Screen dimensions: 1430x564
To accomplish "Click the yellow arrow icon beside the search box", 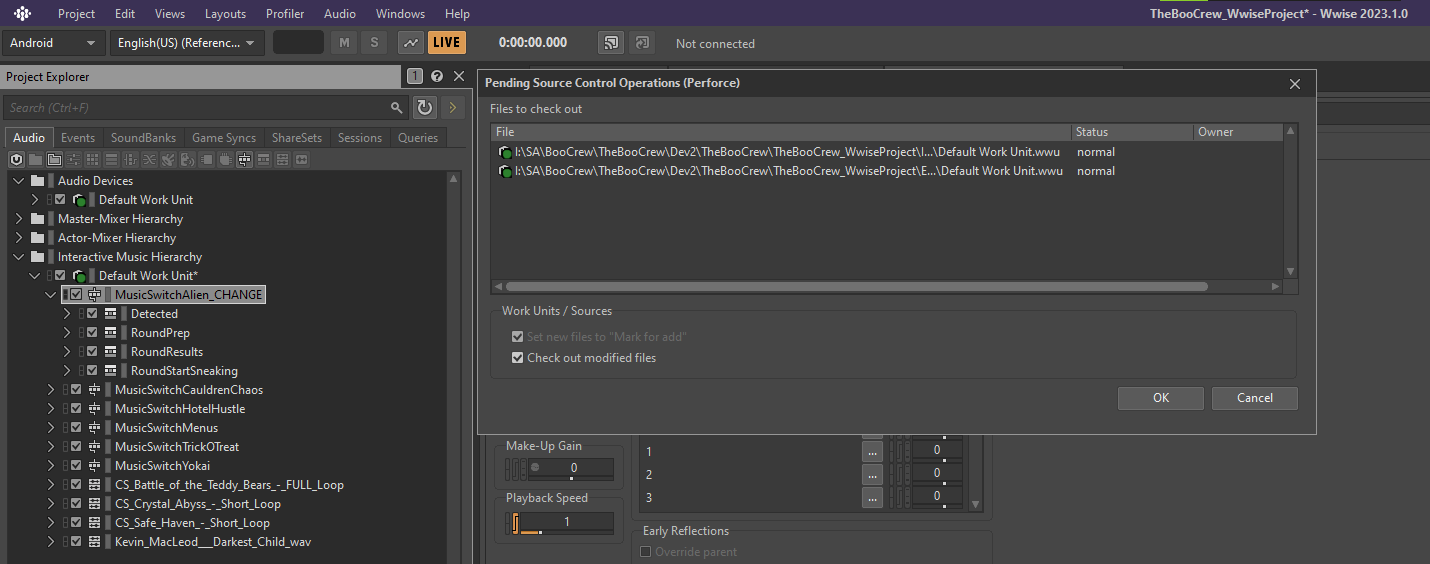I will [453, 107].
